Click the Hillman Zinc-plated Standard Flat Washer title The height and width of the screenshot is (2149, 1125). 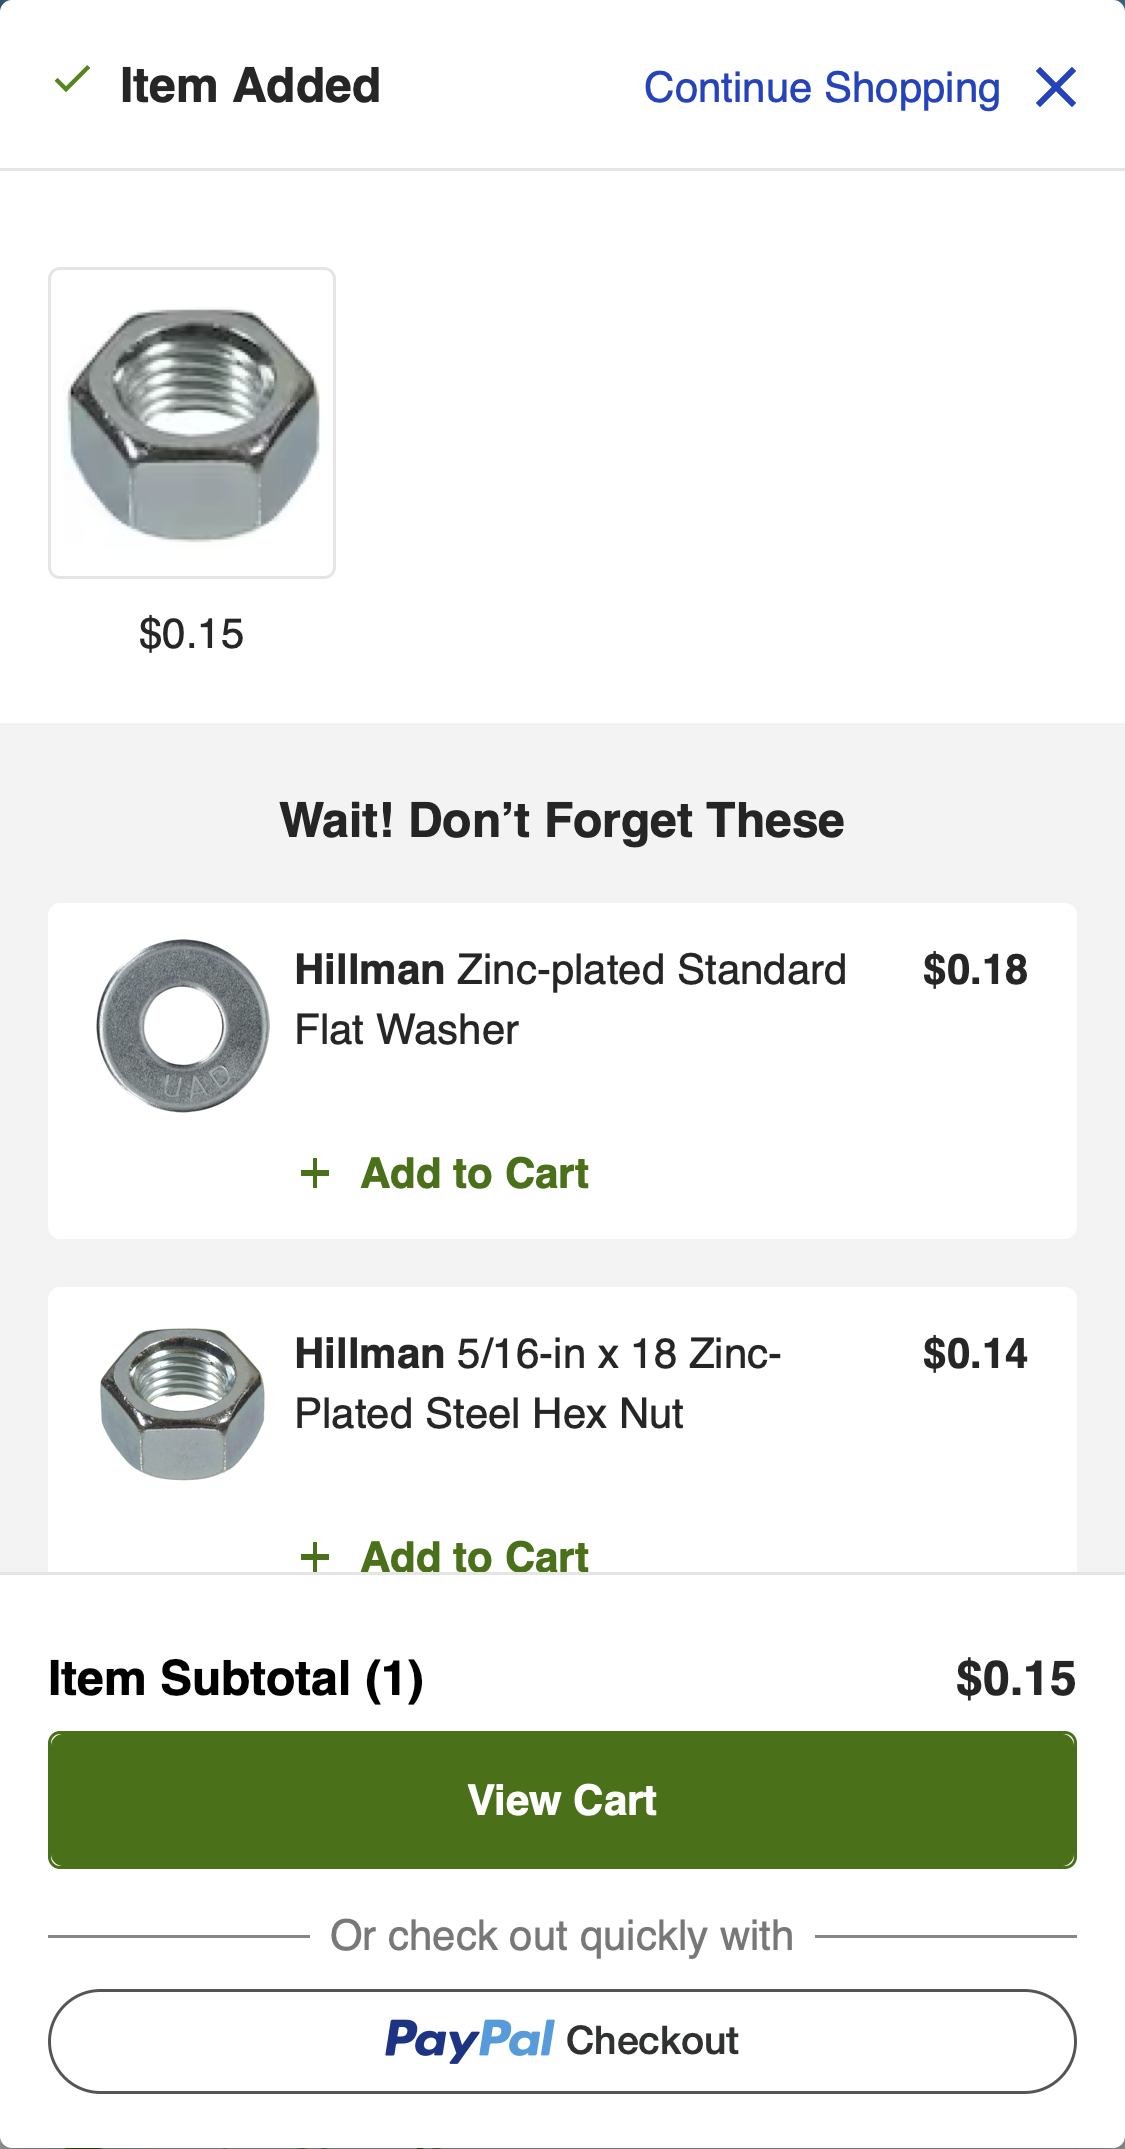pyautogui.click(x=570, y=998)
